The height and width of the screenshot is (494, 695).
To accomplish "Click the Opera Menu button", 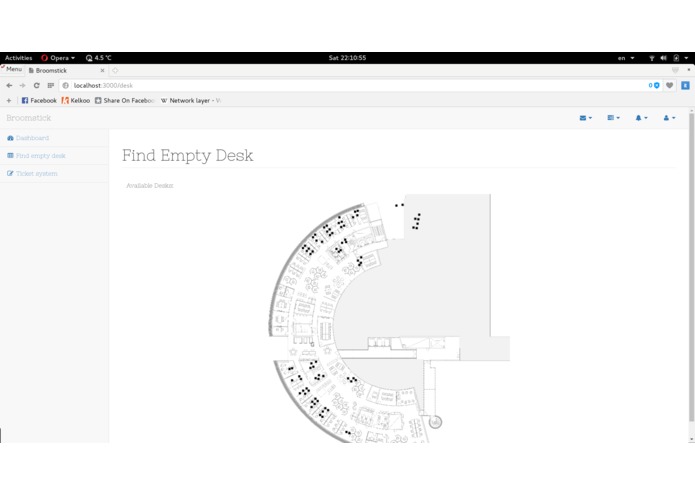I will click(x=12, y=70).
